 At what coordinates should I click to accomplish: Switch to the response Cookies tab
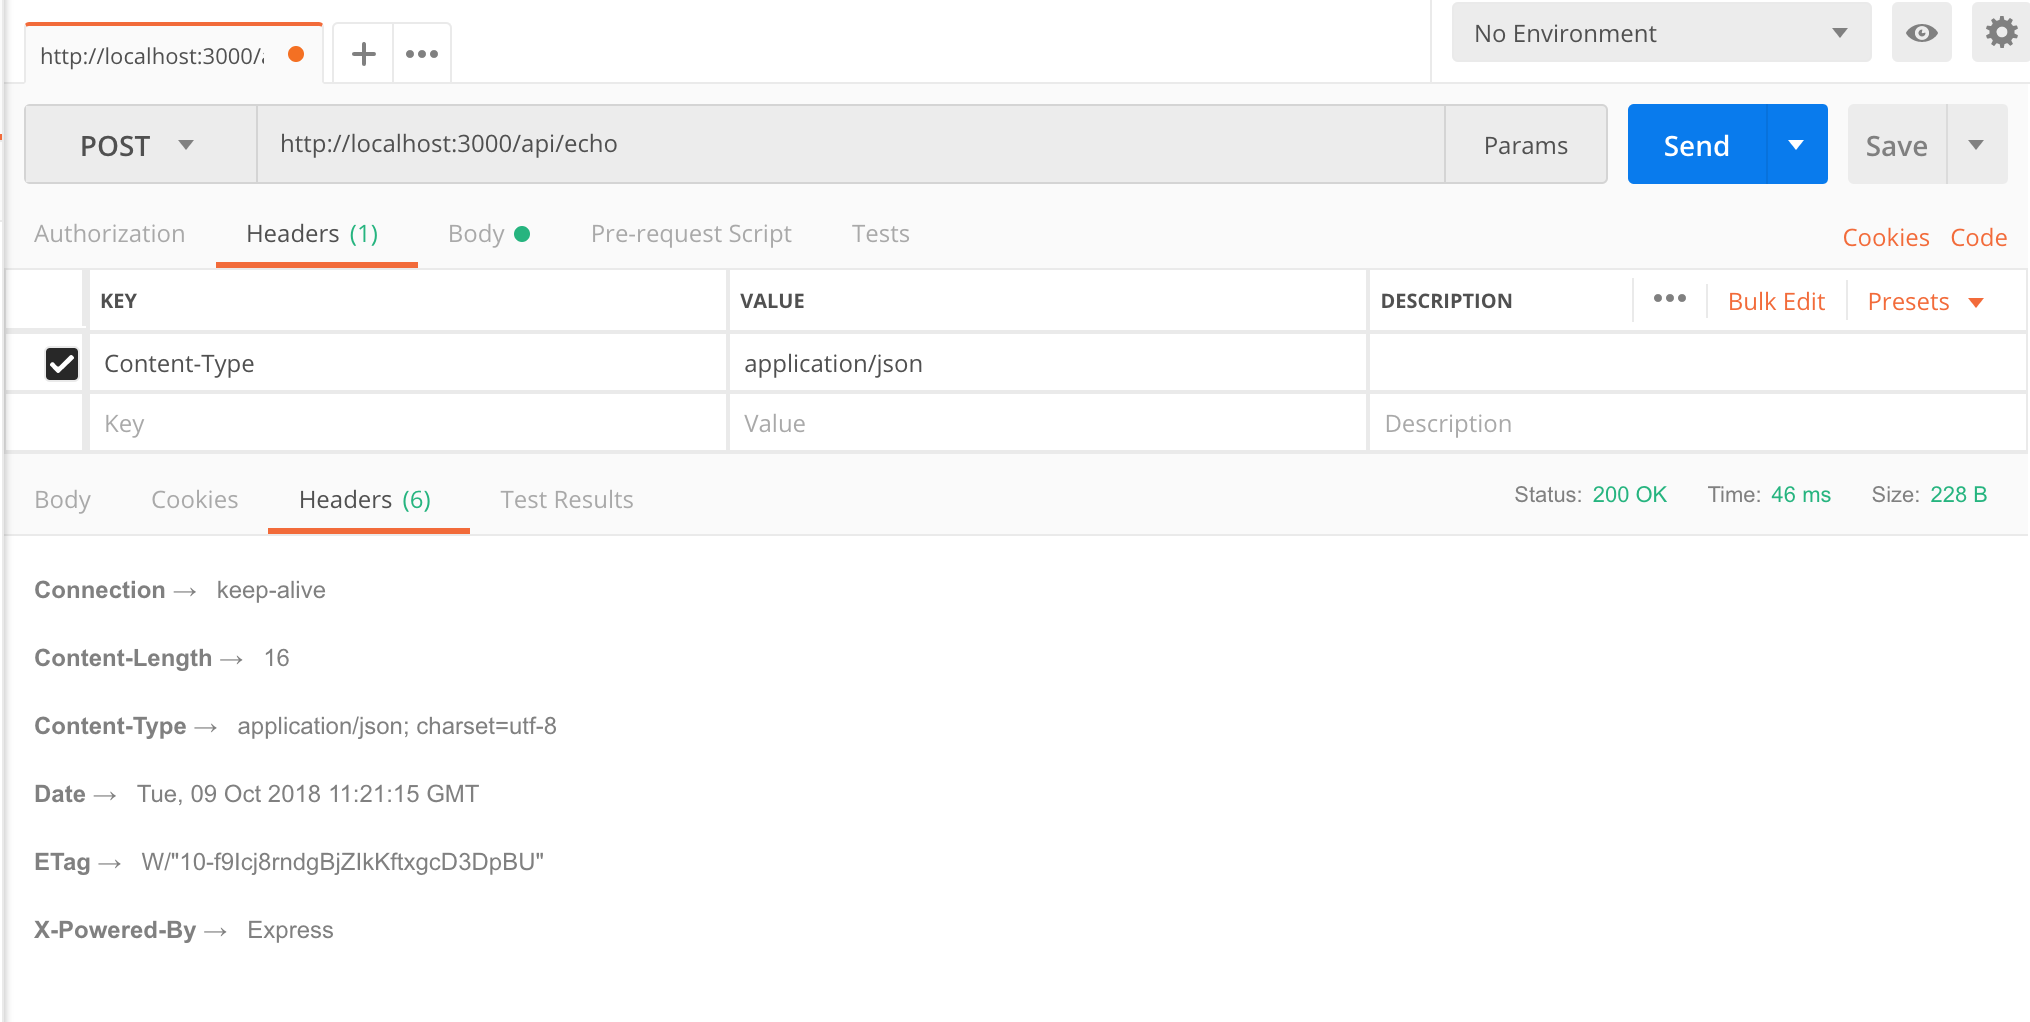click(194, 500)
